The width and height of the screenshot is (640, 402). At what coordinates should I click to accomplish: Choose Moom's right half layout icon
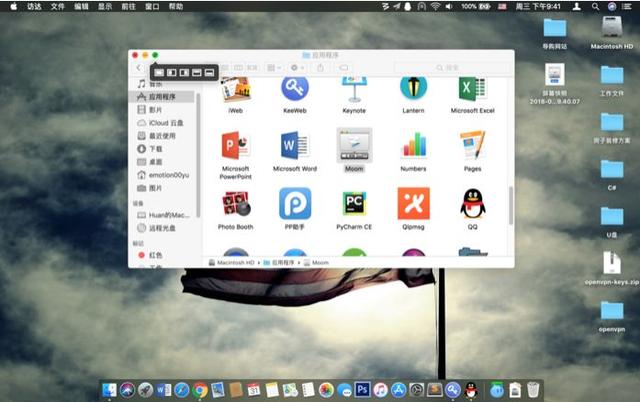click(x=184, y=73)
